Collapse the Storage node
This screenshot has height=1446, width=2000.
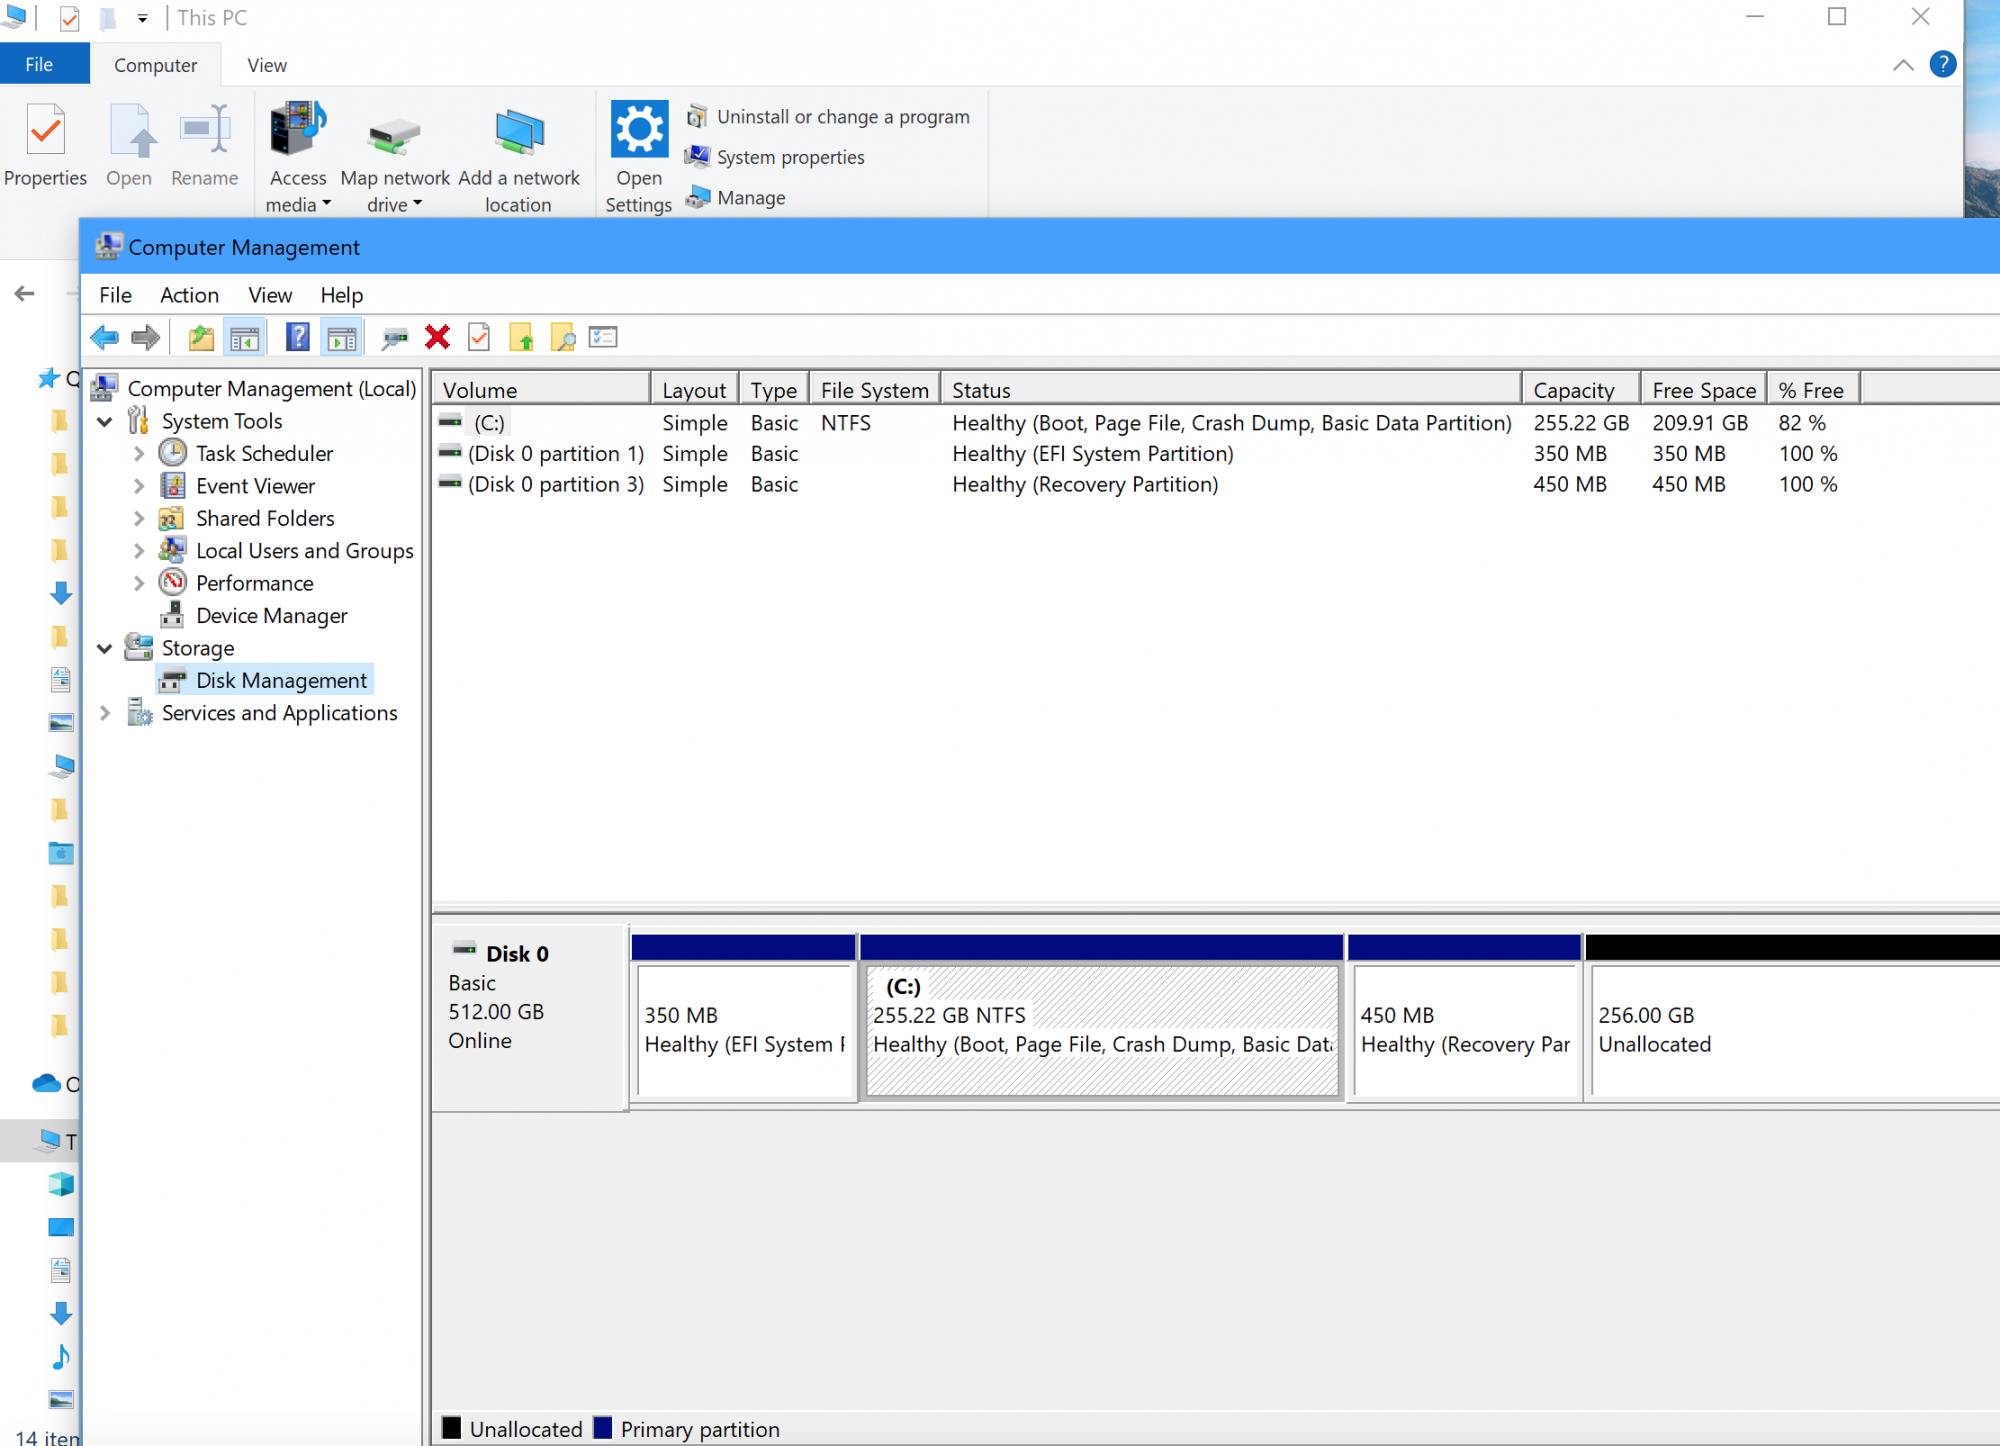coord(104,649)
